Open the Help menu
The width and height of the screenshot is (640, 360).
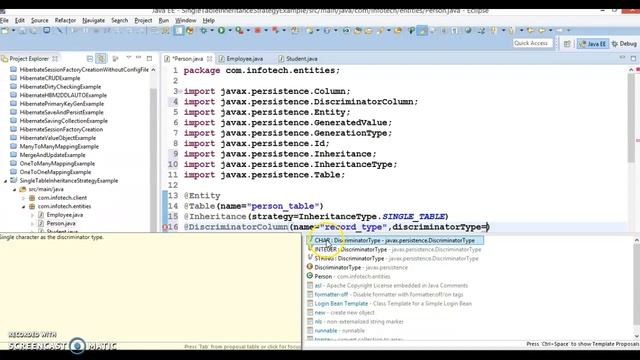tap(209, 20)
